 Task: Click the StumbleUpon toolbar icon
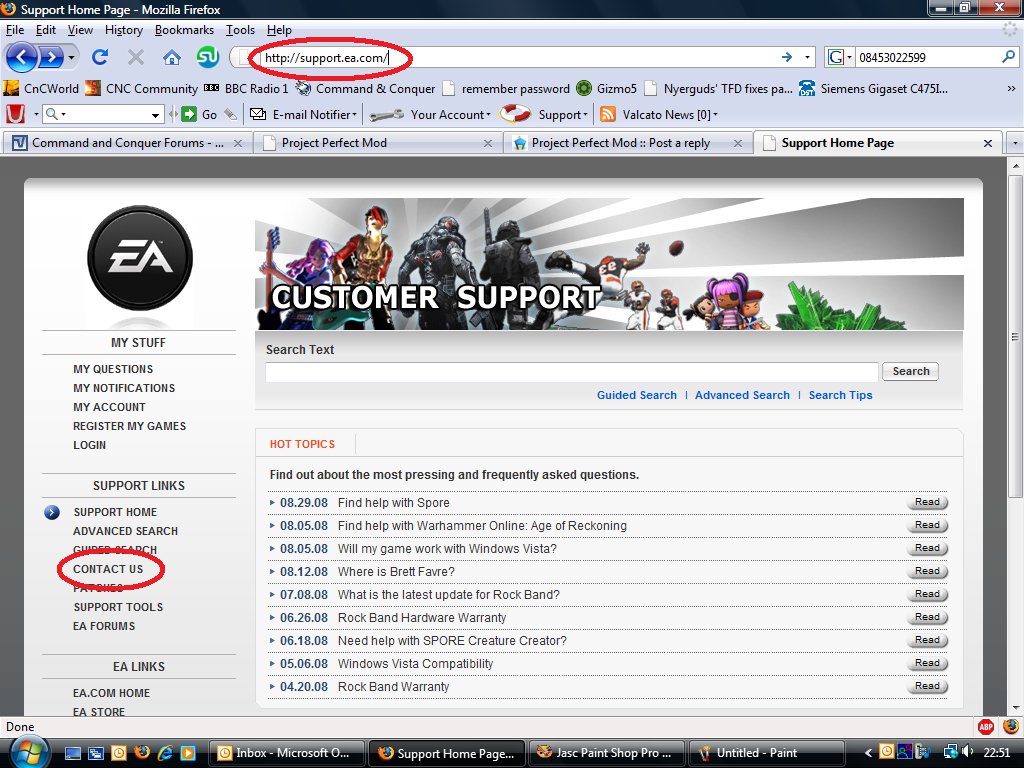(208, 57)
